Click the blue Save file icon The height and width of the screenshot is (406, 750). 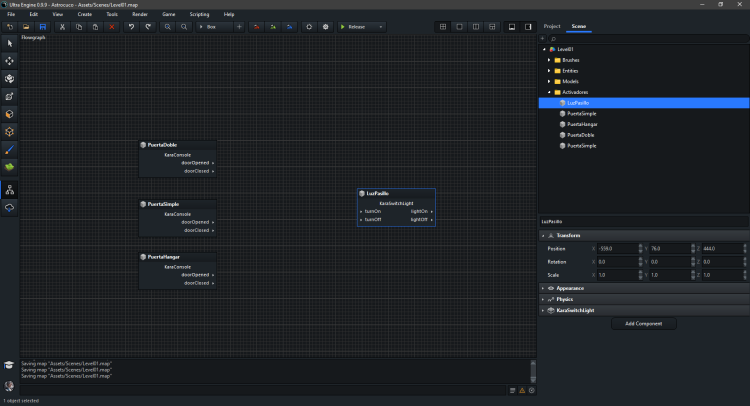[42, 26]
